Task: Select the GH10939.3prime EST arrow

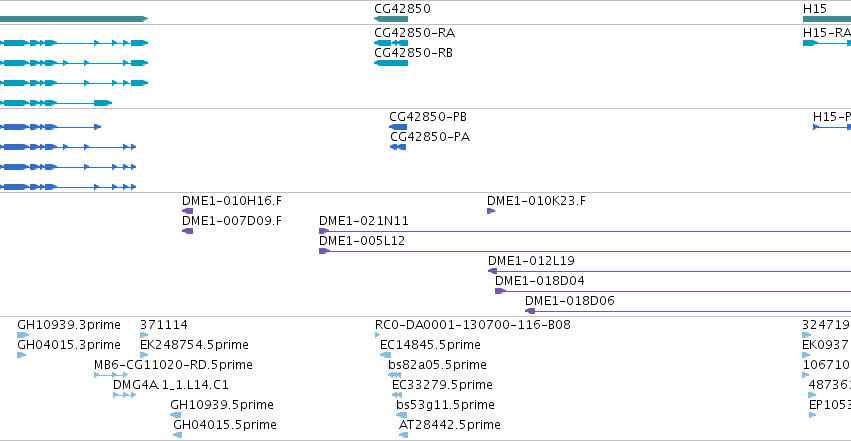Action: click(x=23, y=335)
